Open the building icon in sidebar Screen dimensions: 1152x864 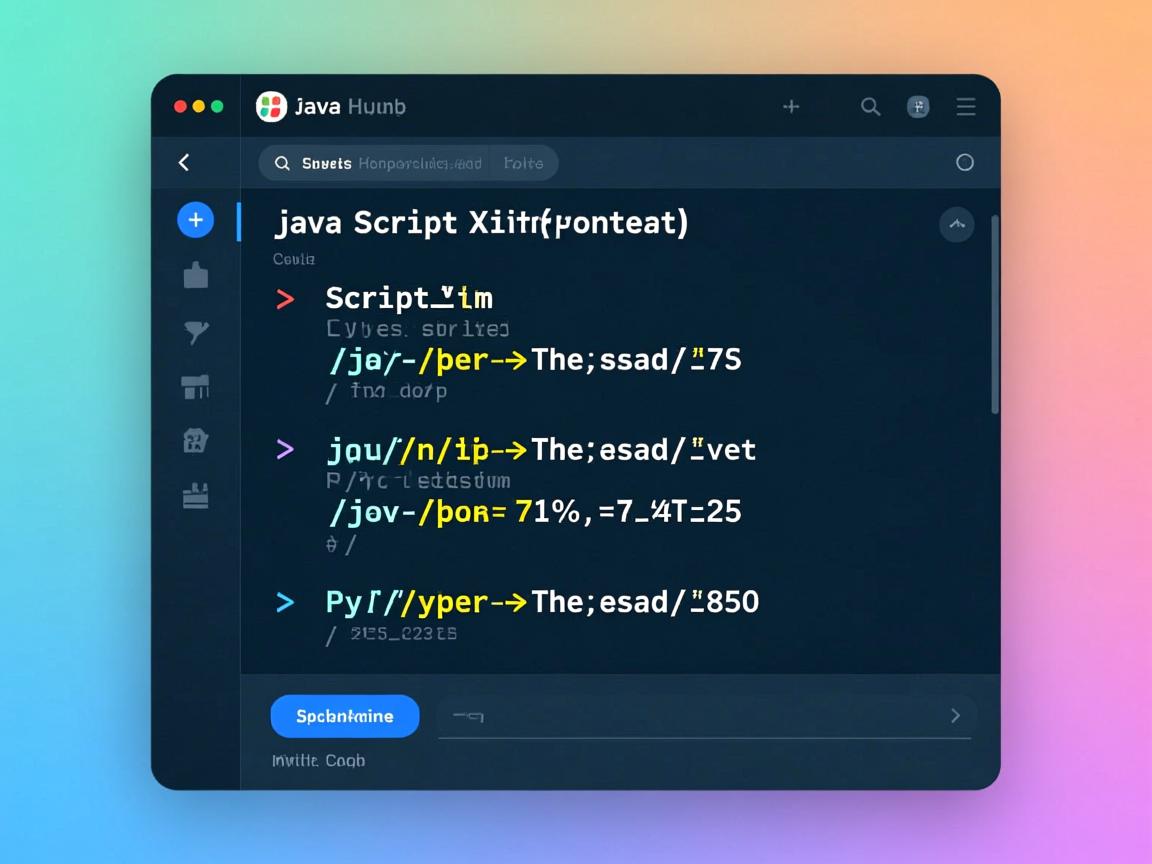click(x=196, y=440)
